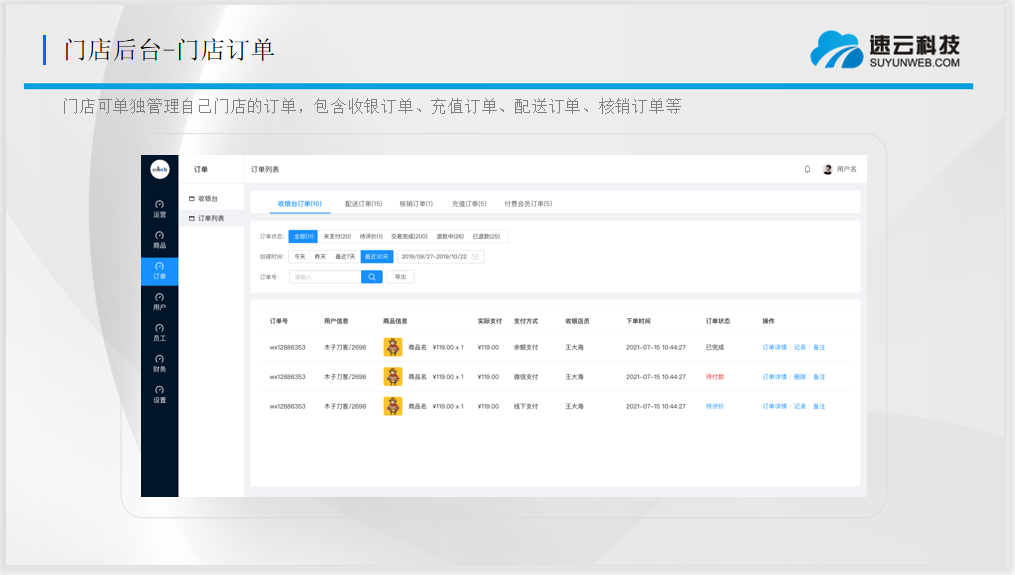Open 订单详情 for the 待付款 order
Image resolution: width=1015 pixels, height=575 pixels.
click(x=775, y=377)
